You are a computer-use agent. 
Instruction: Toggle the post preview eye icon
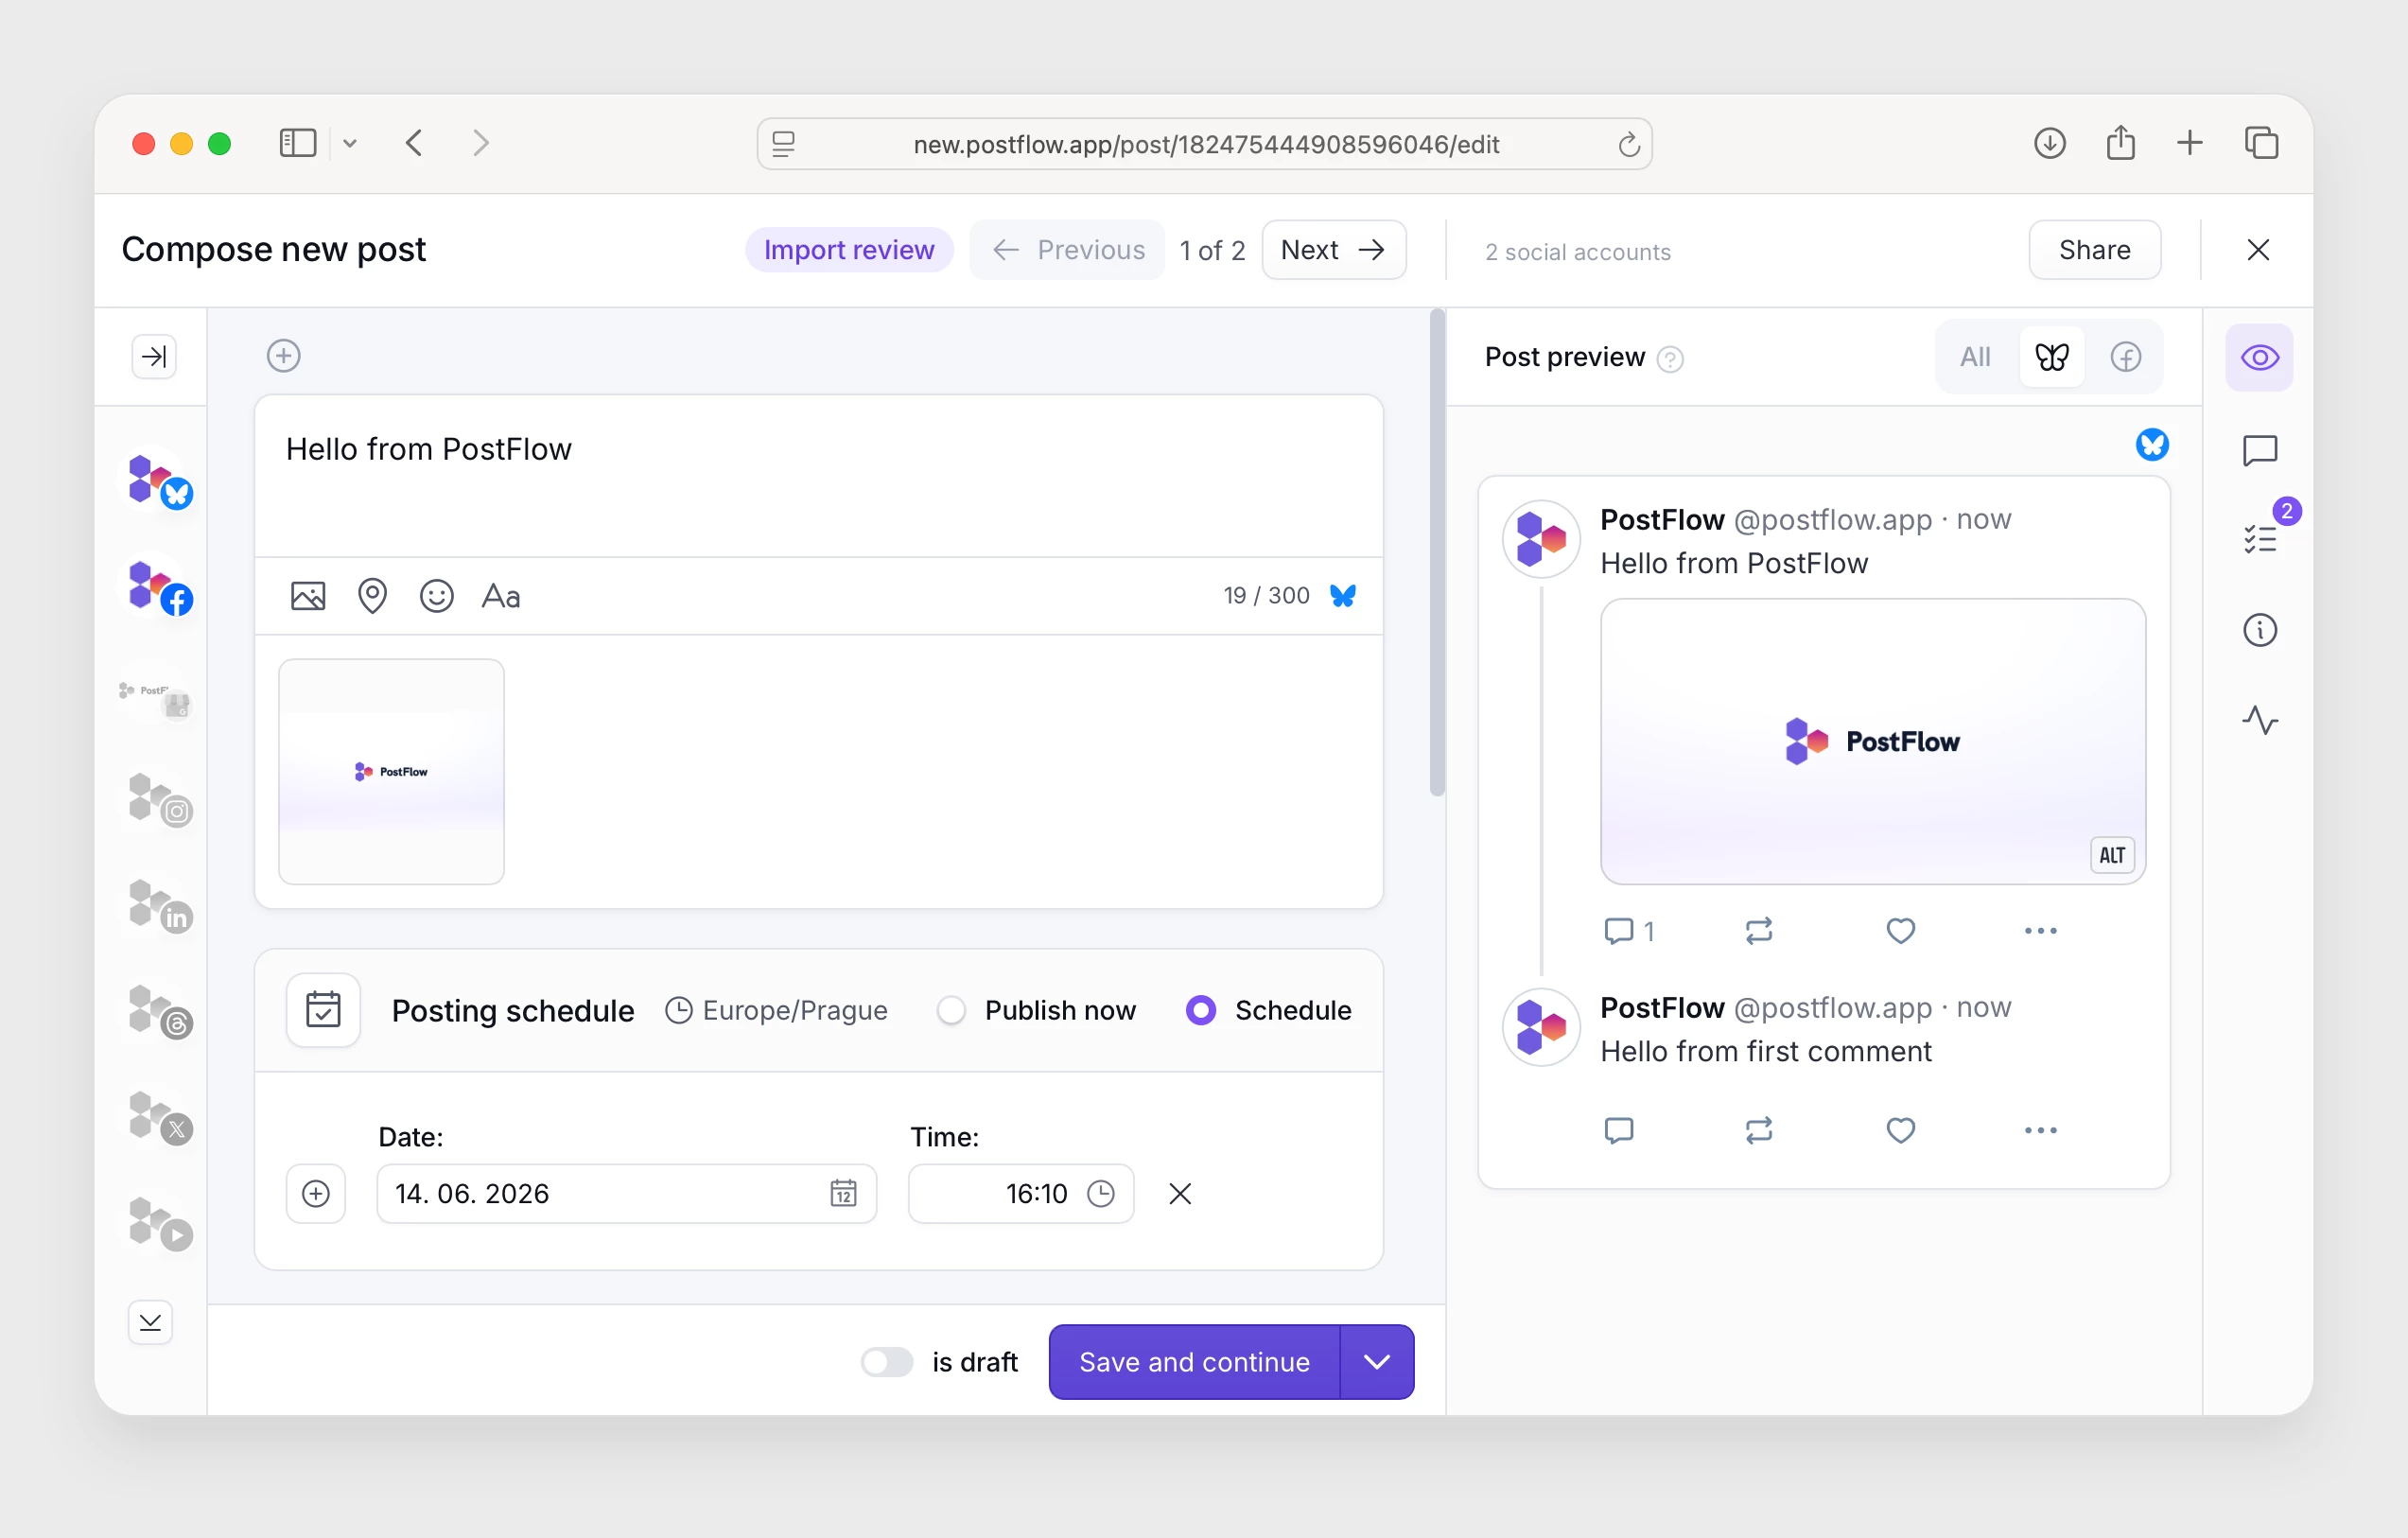pyautogui.click(x=2259, y=357)
